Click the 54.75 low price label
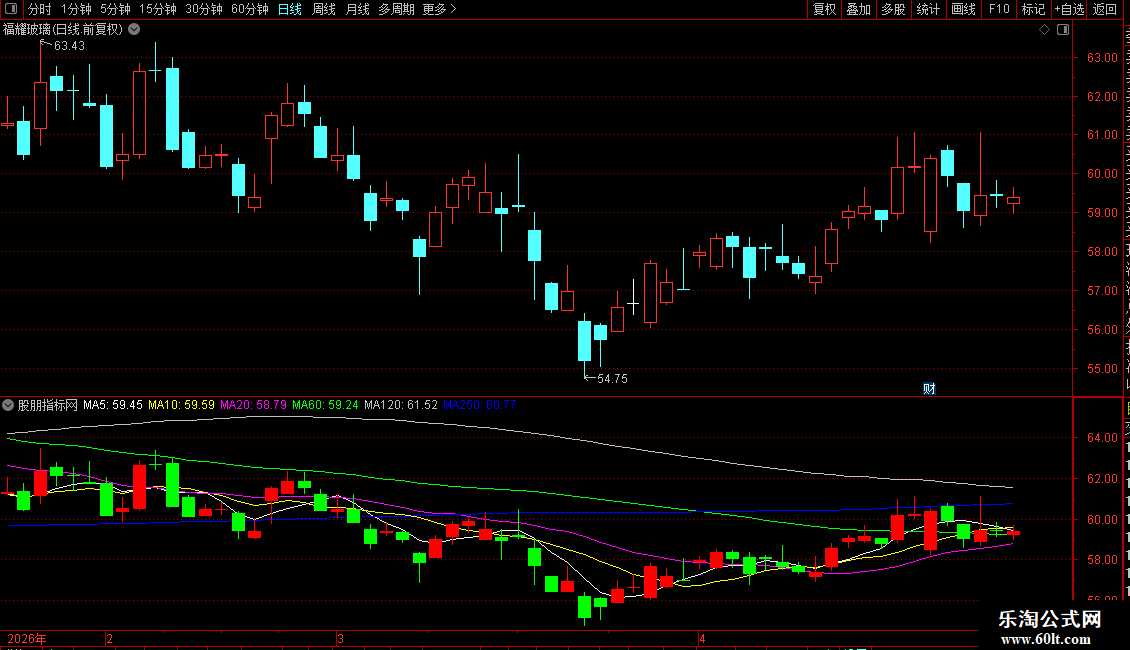Image resolution: width=1130 pixels, height=650 pixels. click(x=612, y=379)
